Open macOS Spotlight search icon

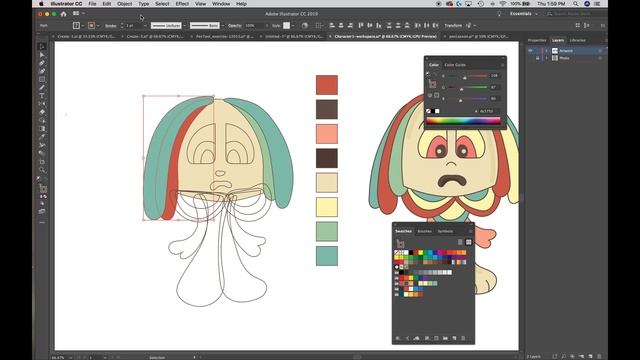[x=576, y=4]
